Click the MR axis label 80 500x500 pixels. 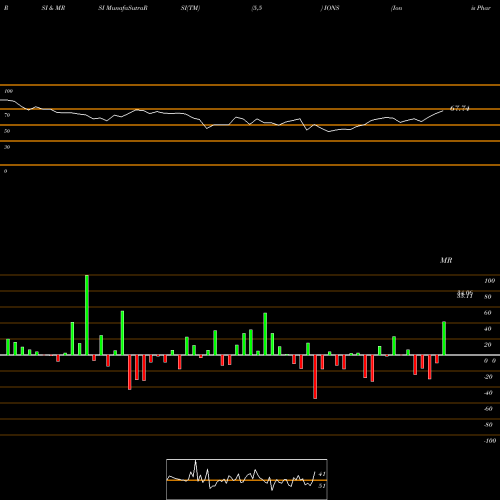tap(488, 297)
